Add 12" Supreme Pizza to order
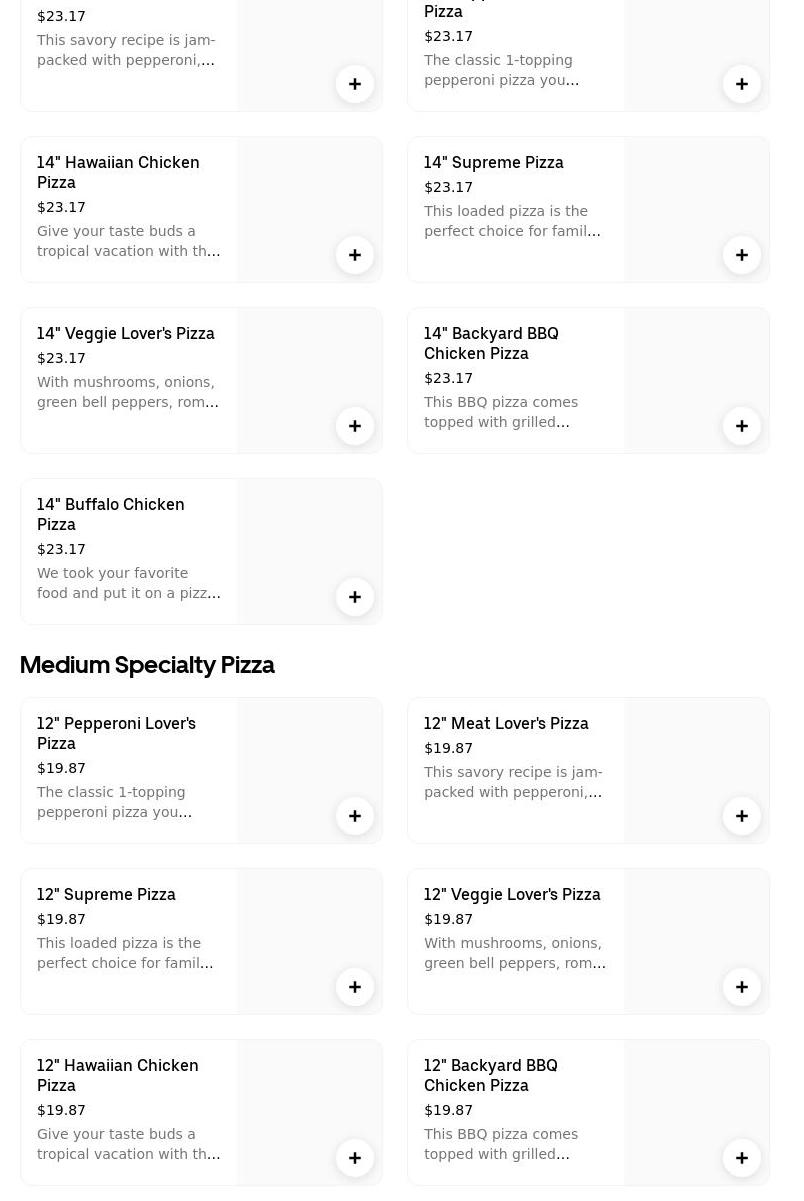The image size is (804, 1201). click(x=355, y=987)
